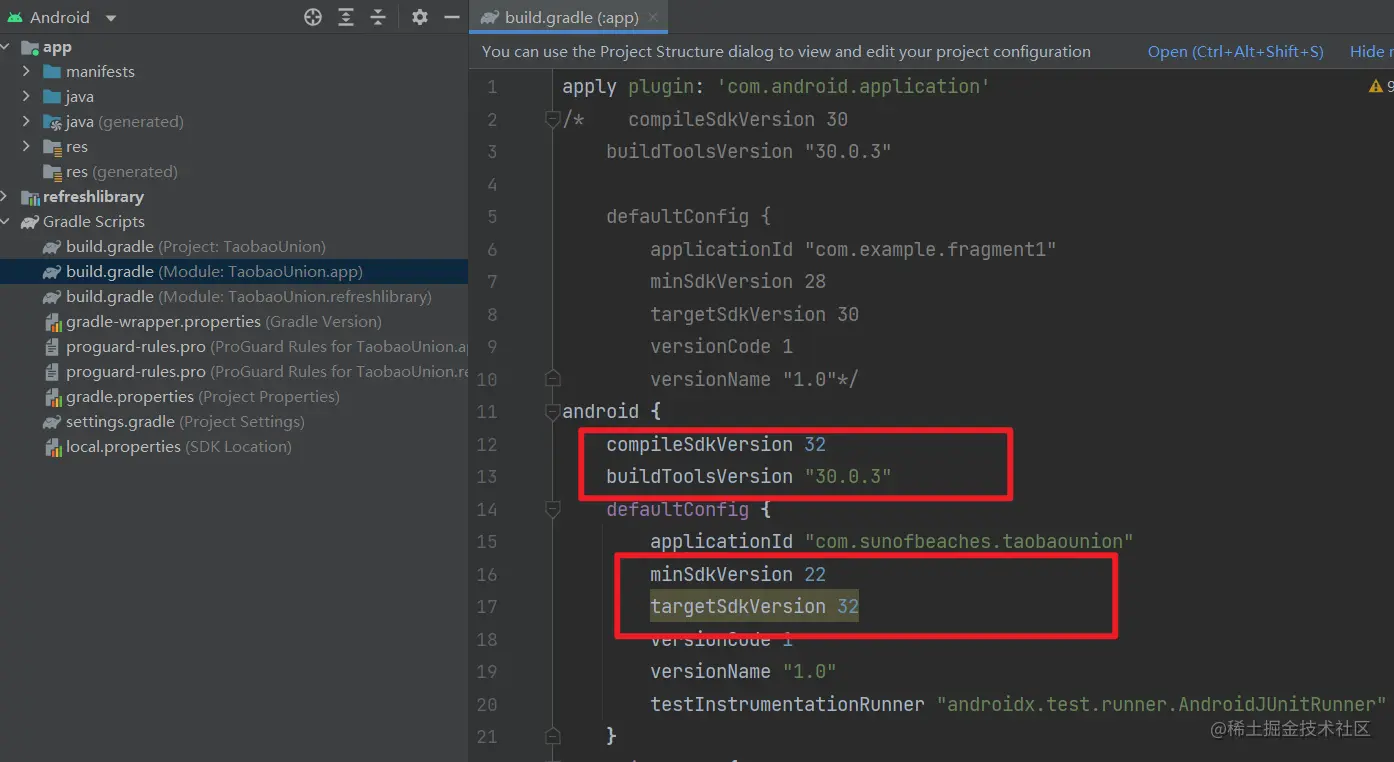Click targetSdkVersion 32 on line 17
1394x762 pixels.
(x=754, y=606)
